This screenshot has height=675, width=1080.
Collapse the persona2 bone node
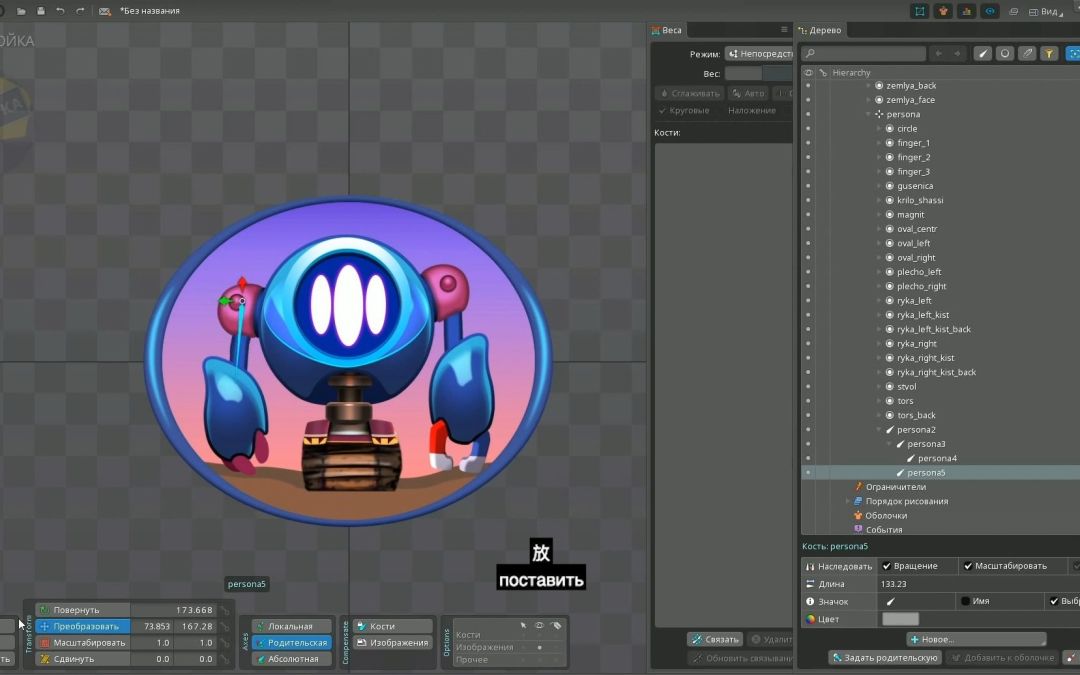point(880,430)
